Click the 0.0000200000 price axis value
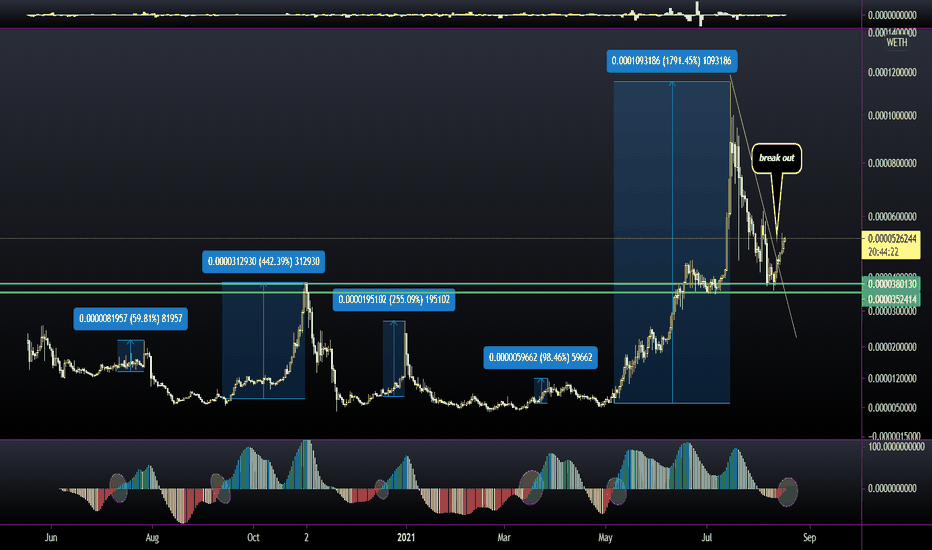 click(892, 347)
